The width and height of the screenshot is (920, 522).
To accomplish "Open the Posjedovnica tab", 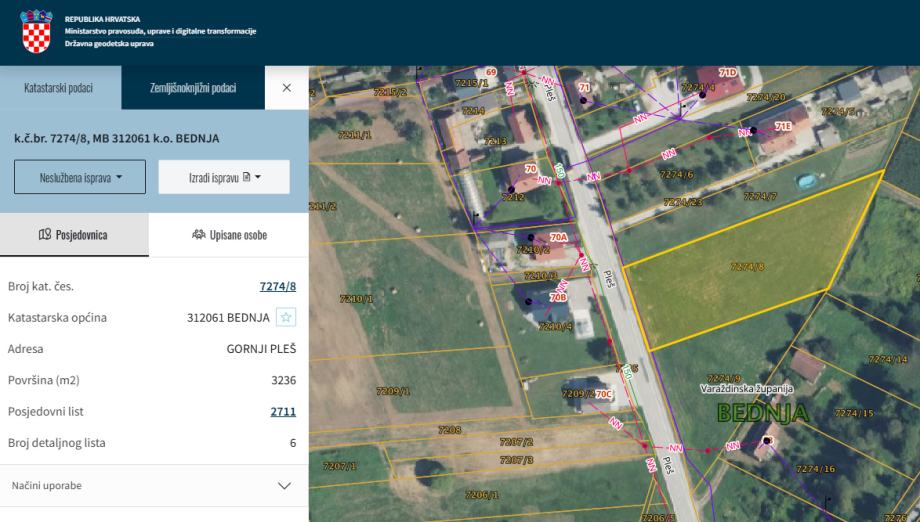I will (x=74, y=235).
